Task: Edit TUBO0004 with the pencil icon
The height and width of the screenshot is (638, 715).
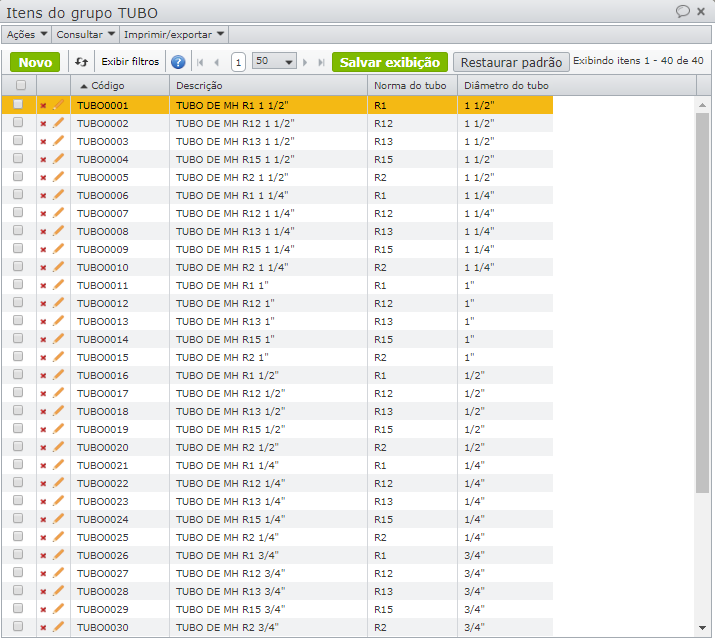Action: point(58,159)
